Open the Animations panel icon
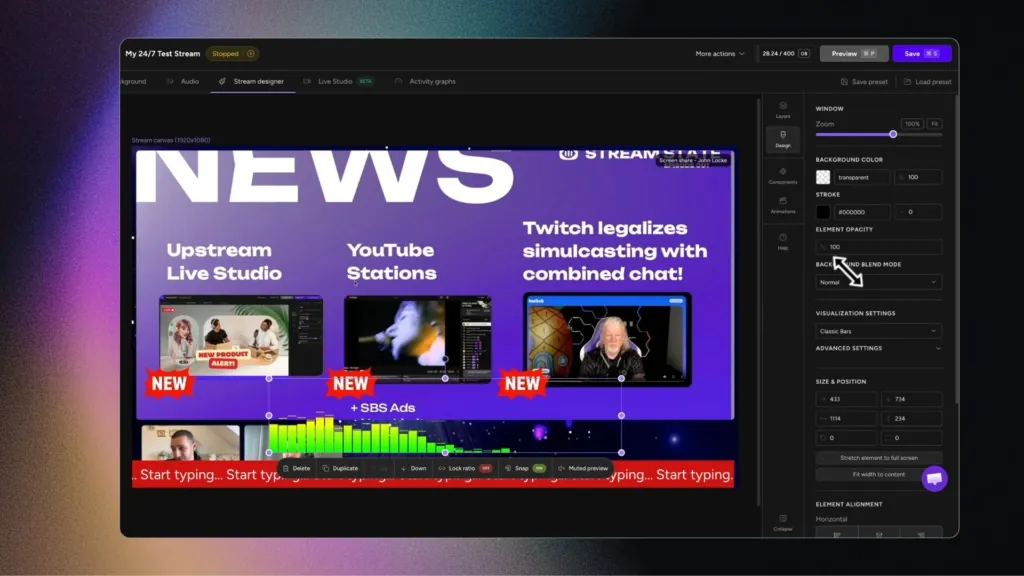The image size is (1024, 576). pos(782,205)
